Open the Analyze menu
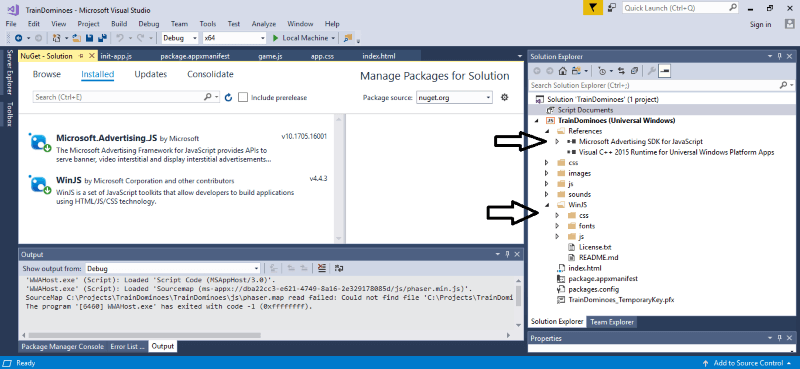Screen dimensions: 800x369 pyautogui.click(x=264, y=24)
